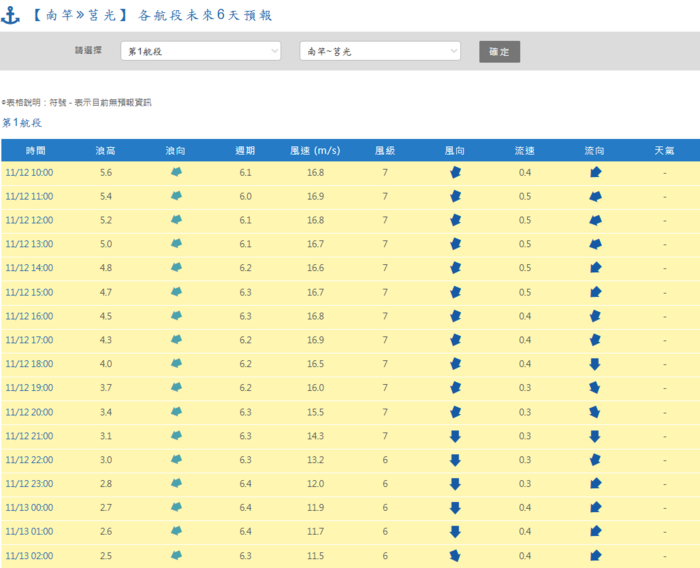700x568 pixels.
Task: Open the 第1航段 segment dropdown
Action: click(201, 51)
